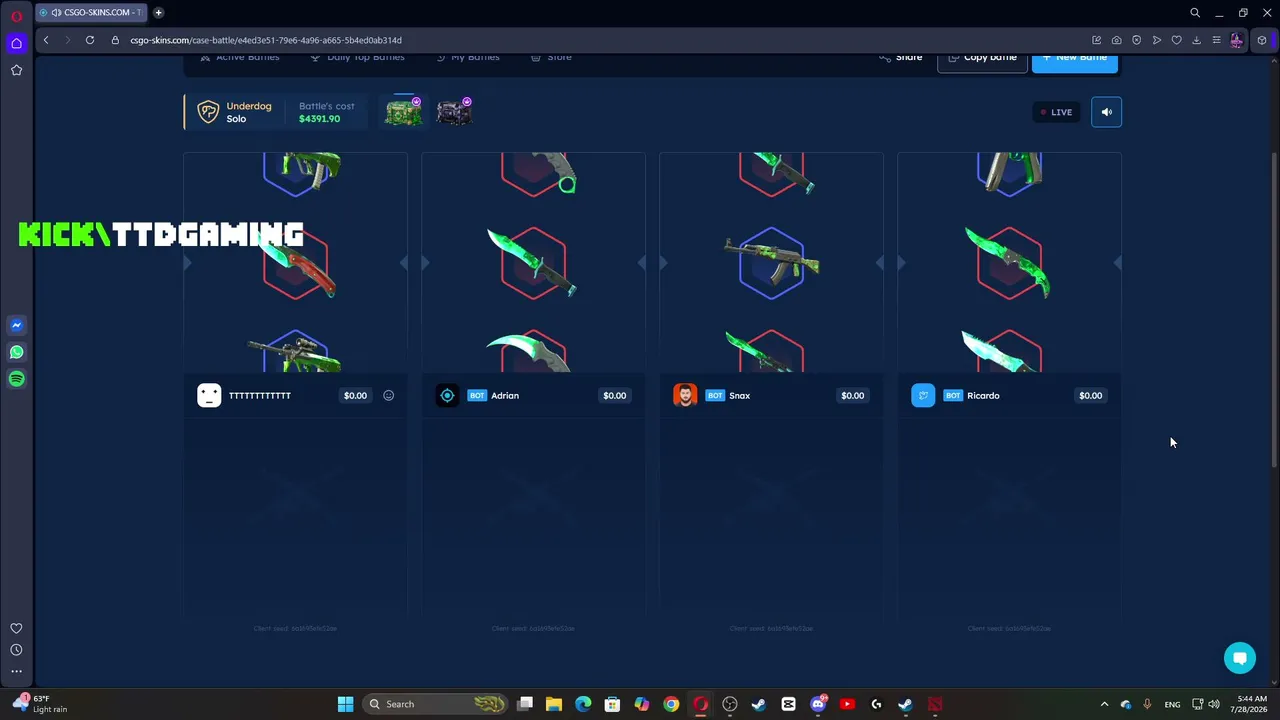The width and height of the screenshot is (1280, 720).
Task: Take a snapshot with camera icon
Action: (1116, 40)
